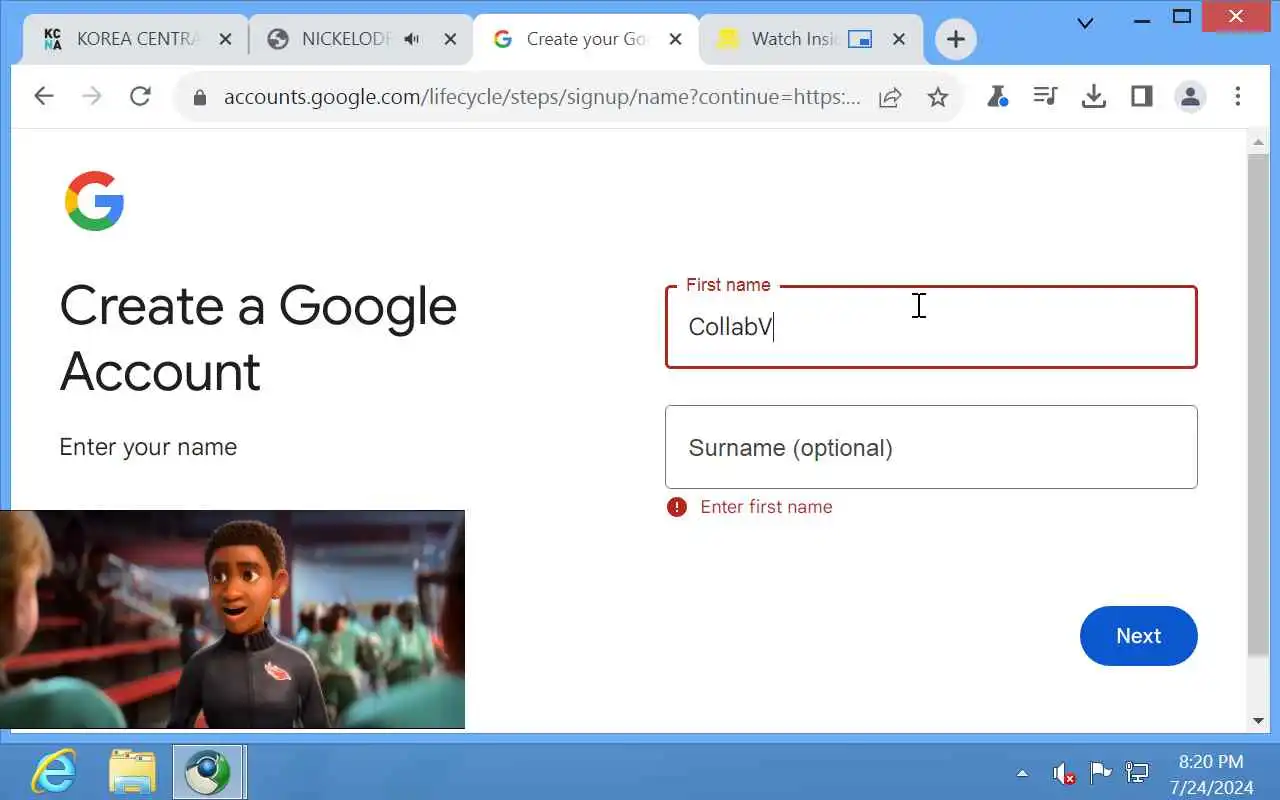
Task: View site security lock info
Action: (x=199, y=97)
